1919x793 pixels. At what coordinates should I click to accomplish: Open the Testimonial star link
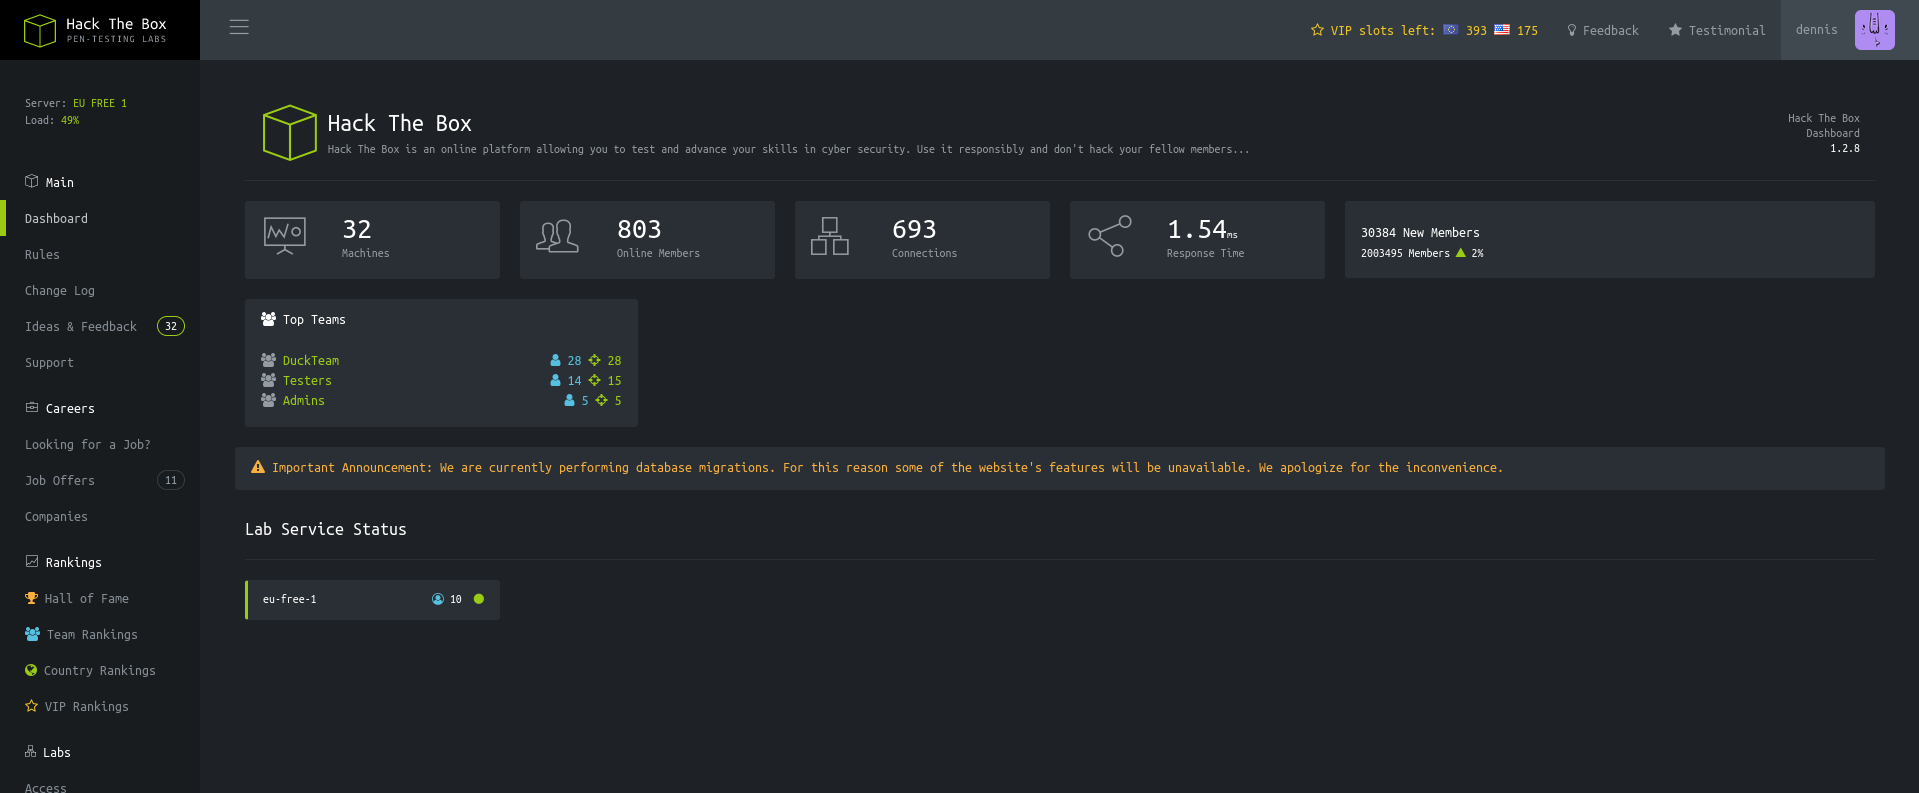click(1717, 31)
